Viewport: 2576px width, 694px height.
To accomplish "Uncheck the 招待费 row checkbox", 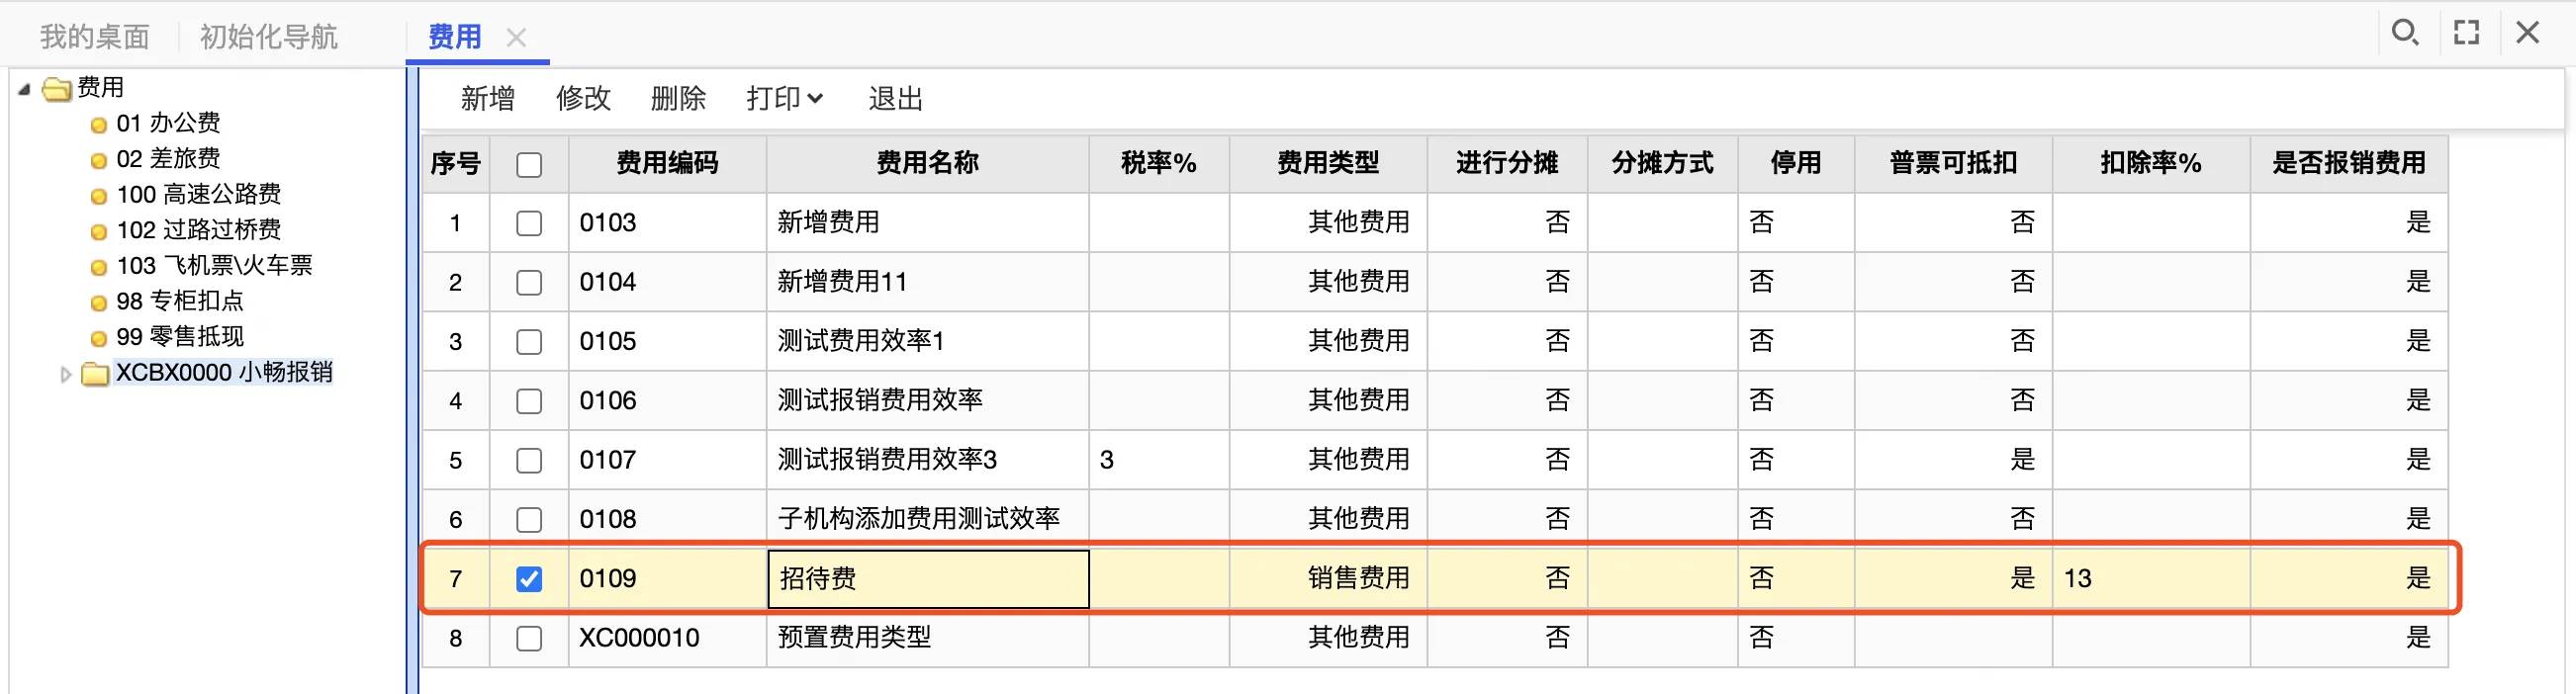I will tap(529, 579).
